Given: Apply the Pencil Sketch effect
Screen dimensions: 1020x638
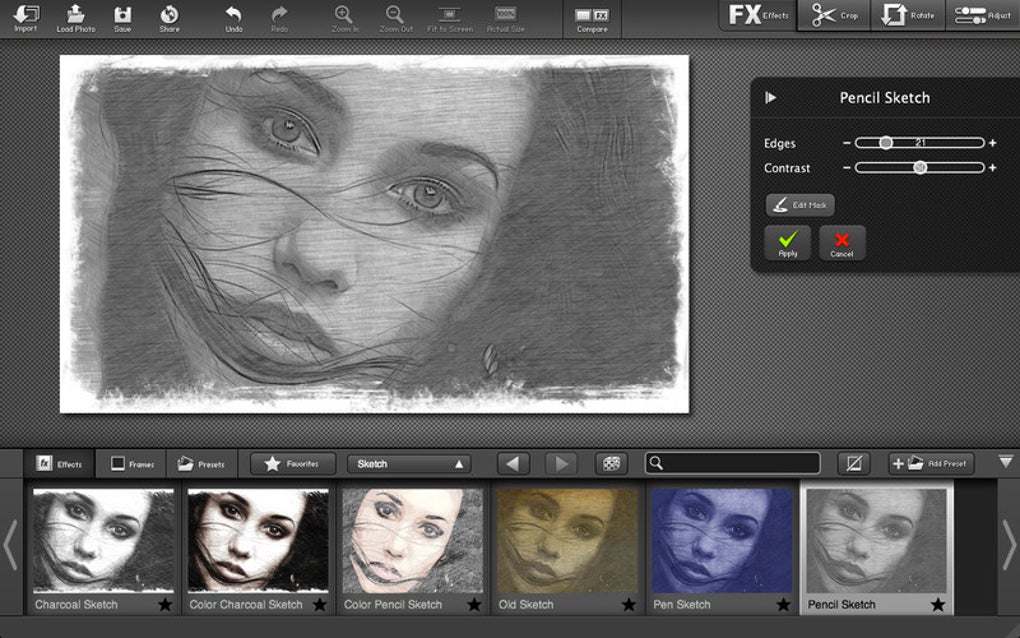Looking at the screenshot, I should tap(787, 243).
